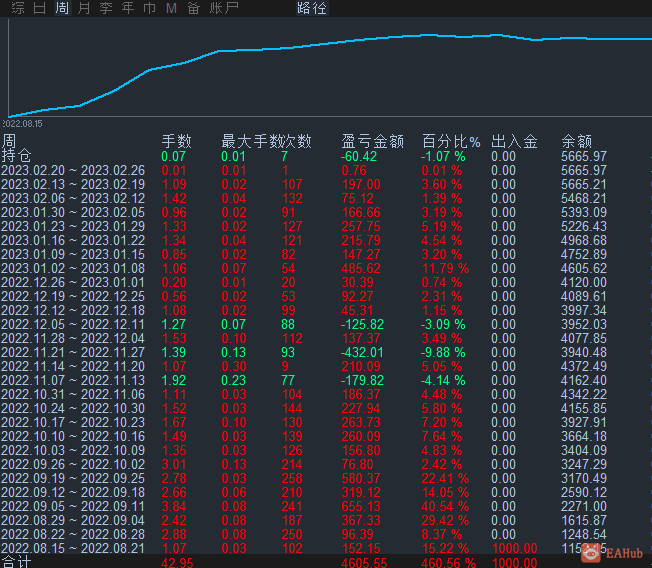Image resolution: width=652 pixels, height=568 pixels.
Task: Open the 备 notes tab
Action: pyautogui.click(x=193, y=8)
